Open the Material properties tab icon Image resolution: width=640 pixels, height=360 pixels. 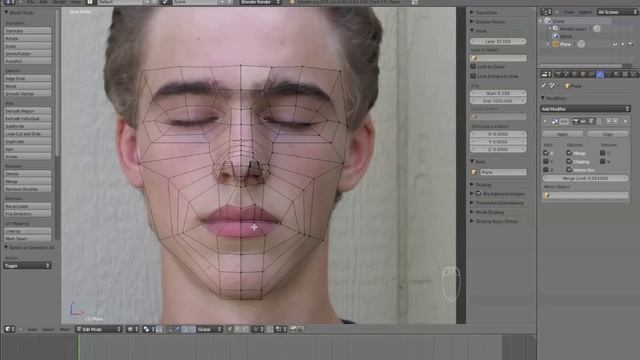616,74
